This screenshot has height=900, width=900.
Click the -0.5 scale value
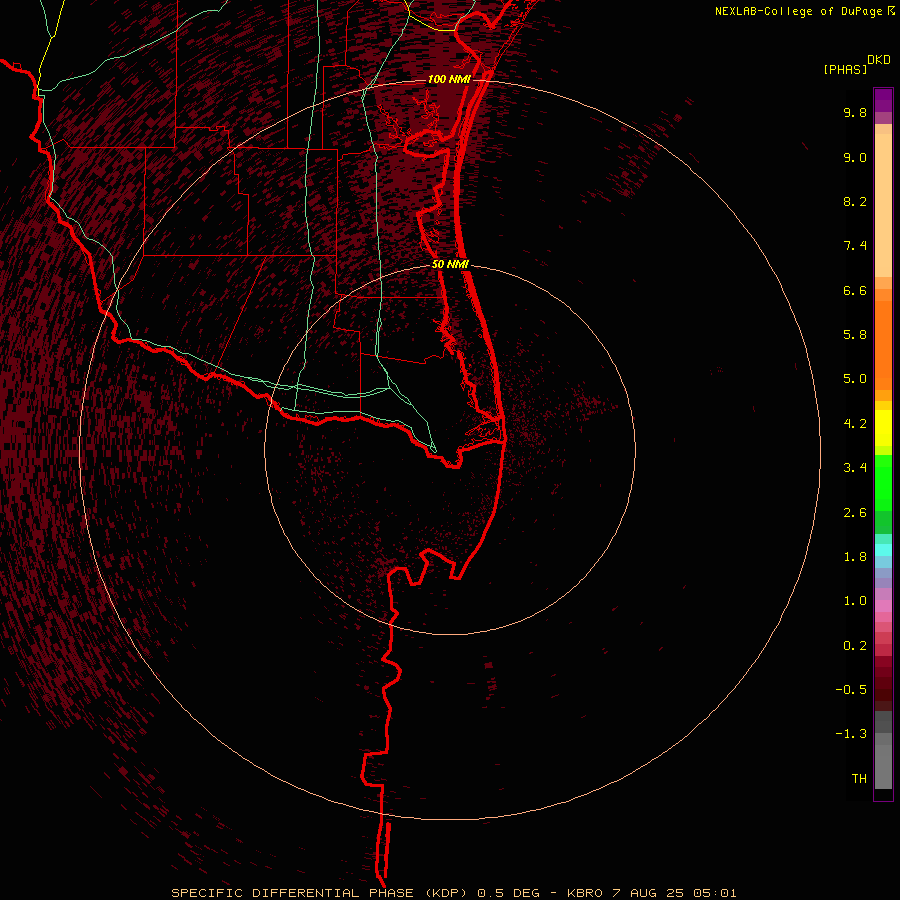point(851,690)
